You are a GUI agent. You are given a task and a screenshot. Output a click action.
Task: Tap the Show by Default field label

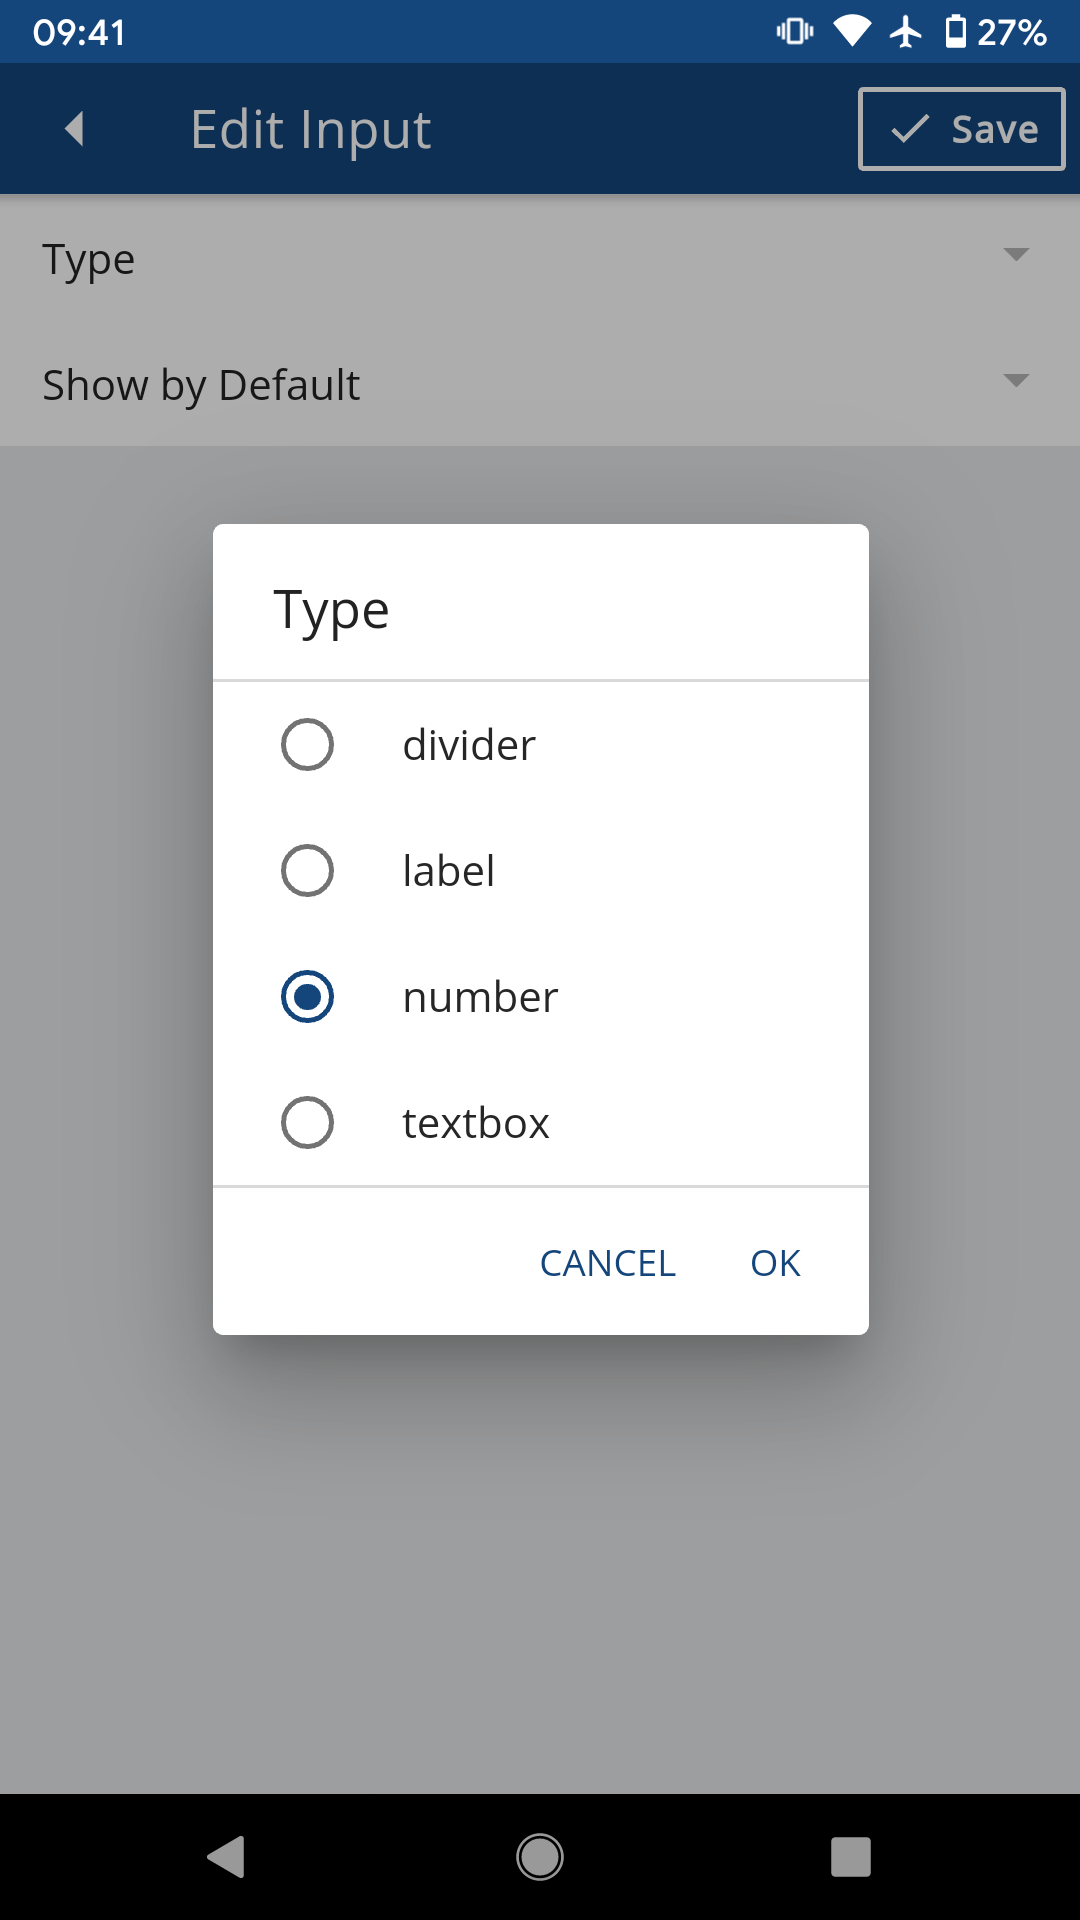click(x=201, y=385)
